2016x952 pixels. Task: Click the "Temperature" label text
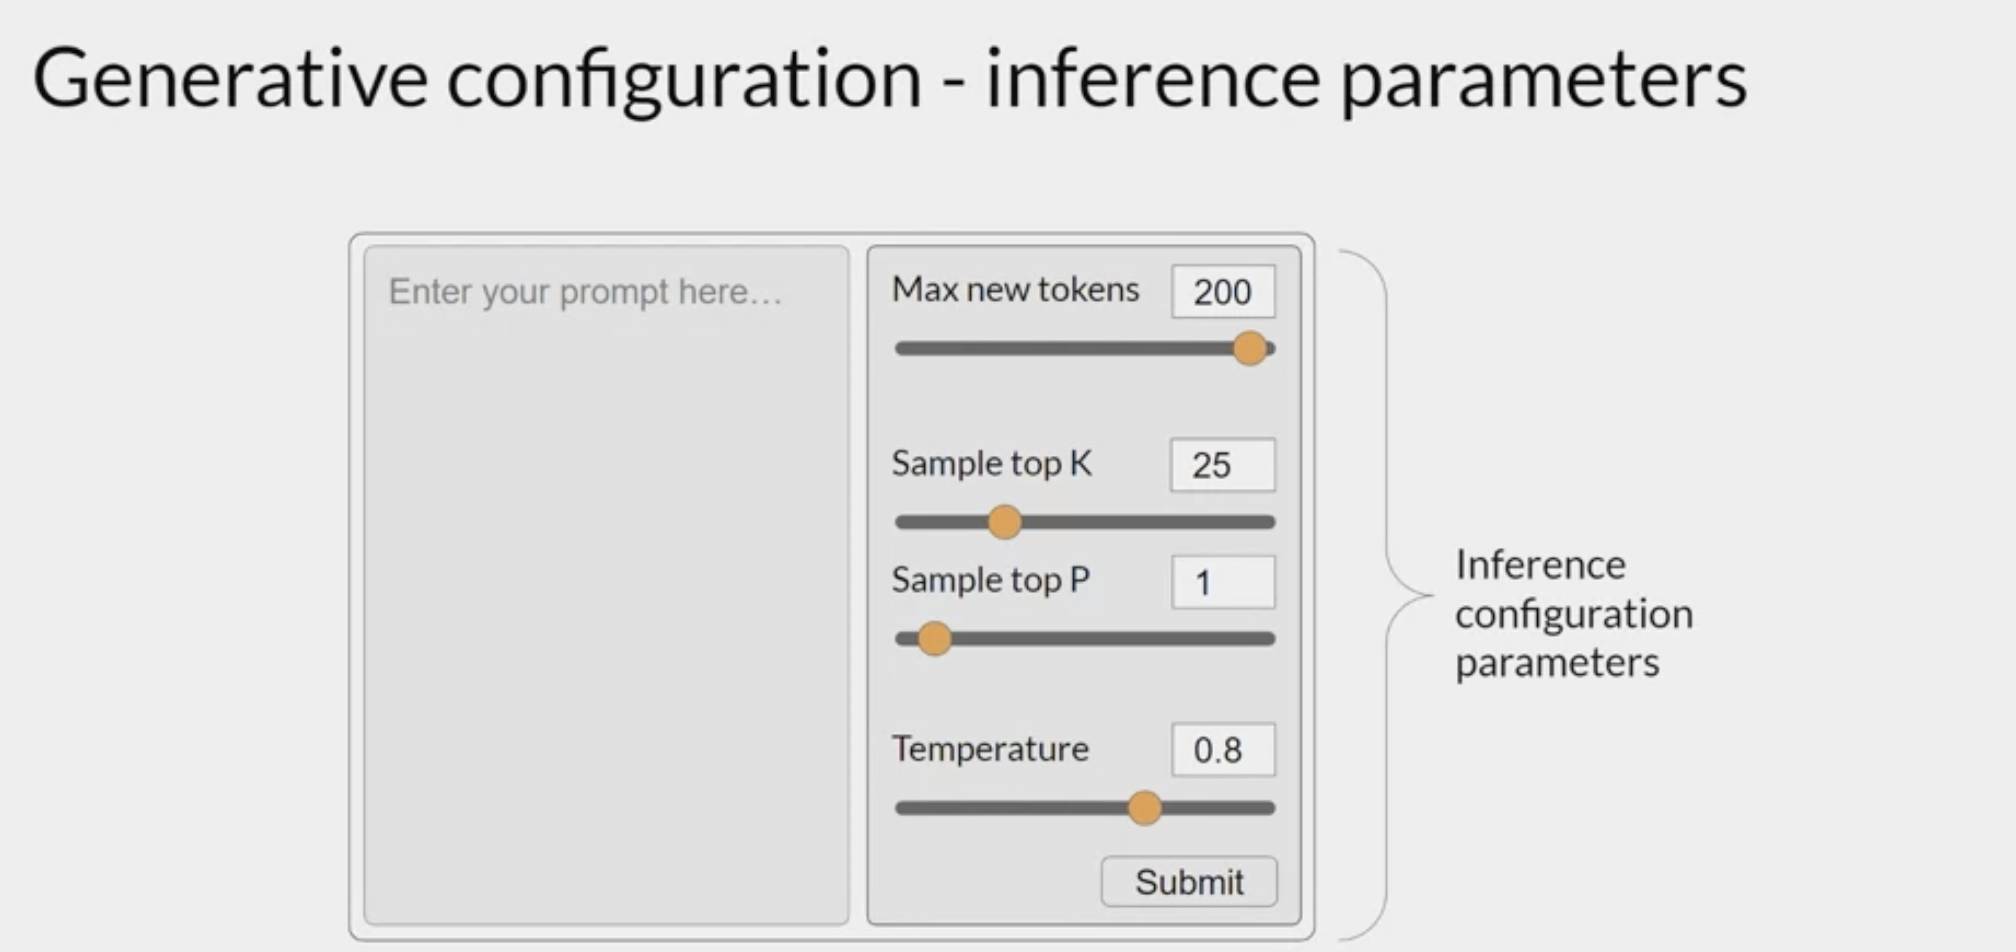click(x=990, y=749)
